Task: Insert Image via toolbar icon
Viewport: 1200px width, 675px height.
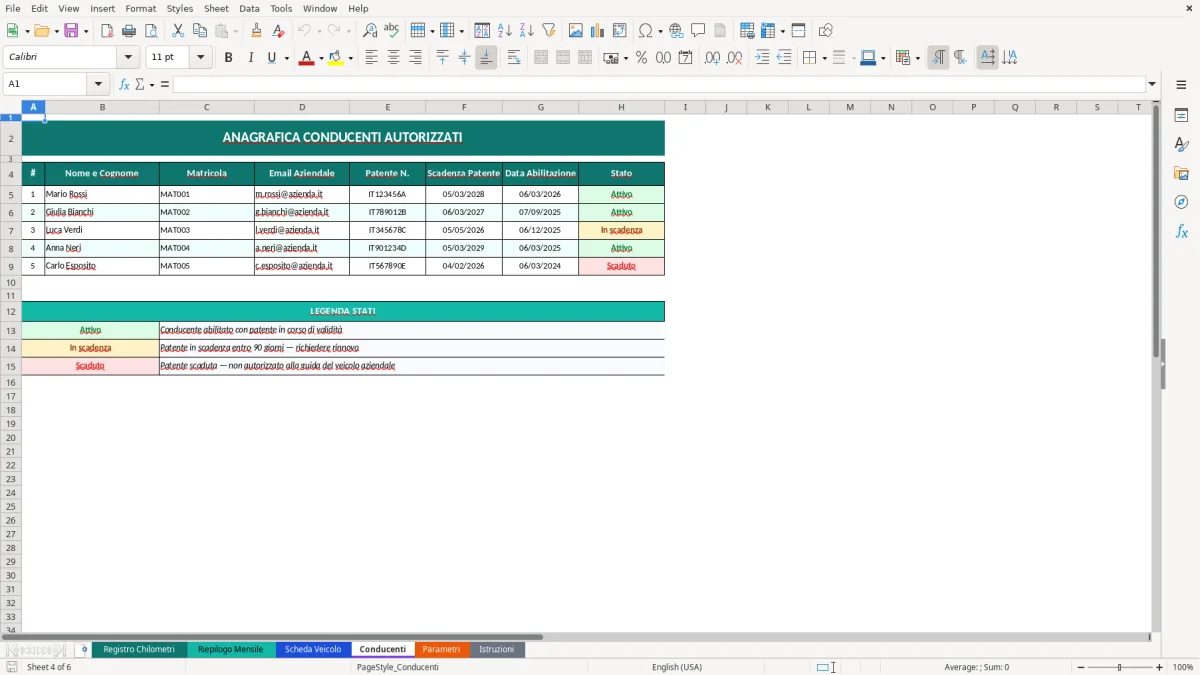Action: (576, 31)
